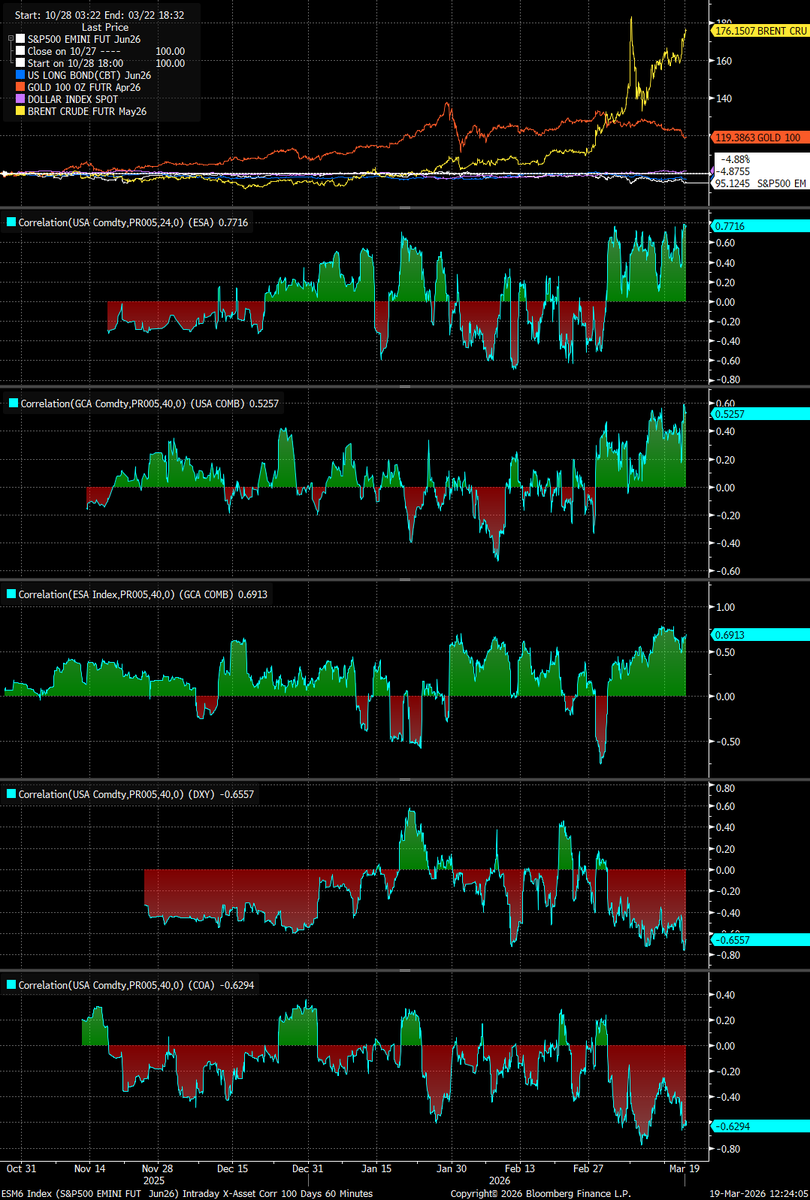
Task: Collapse the S&P500 EMINI legend tree toggle
Action: coord(9,38)
